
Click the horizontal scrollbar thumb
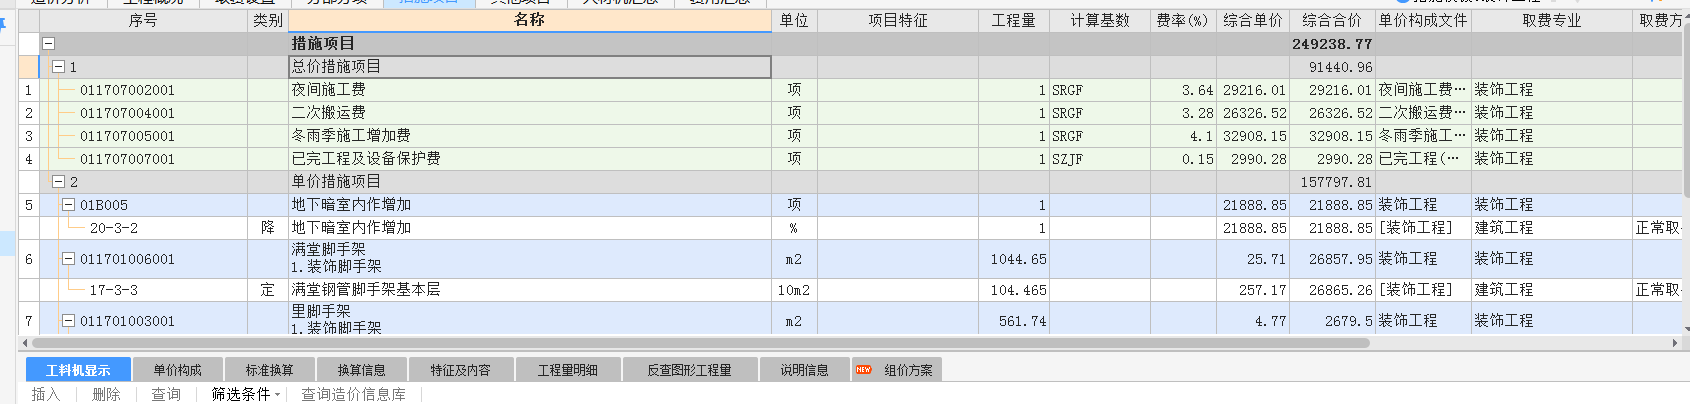pyautogui.click(x=700, y=343)
